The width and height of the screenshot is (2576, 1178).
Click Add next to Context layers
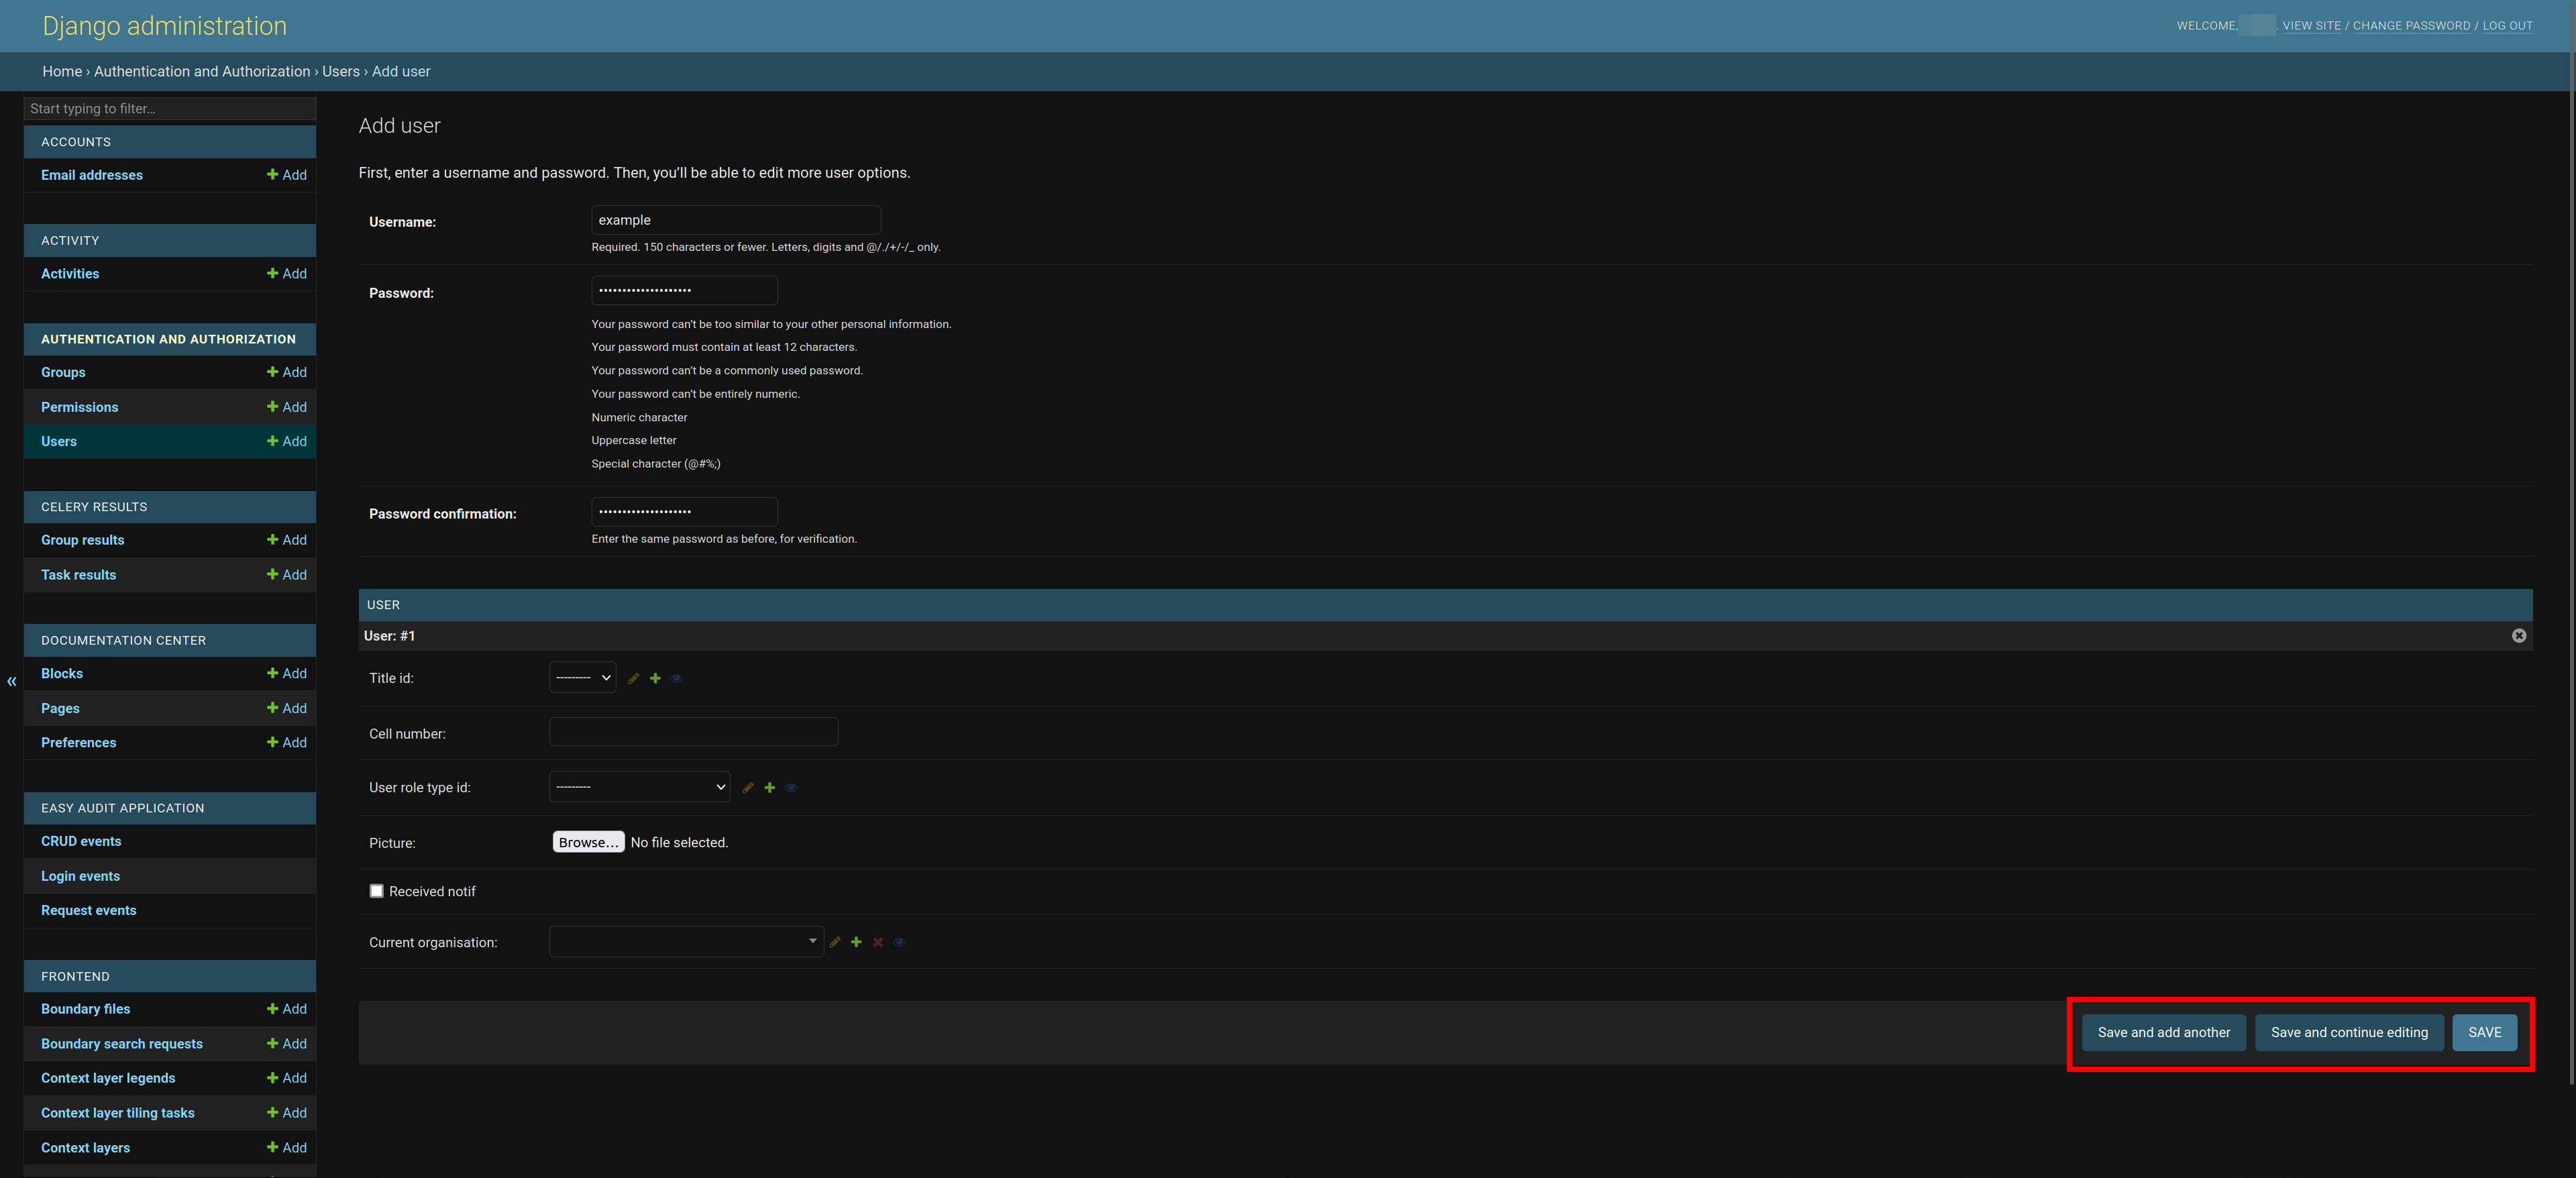click(x=287, y=1148)
